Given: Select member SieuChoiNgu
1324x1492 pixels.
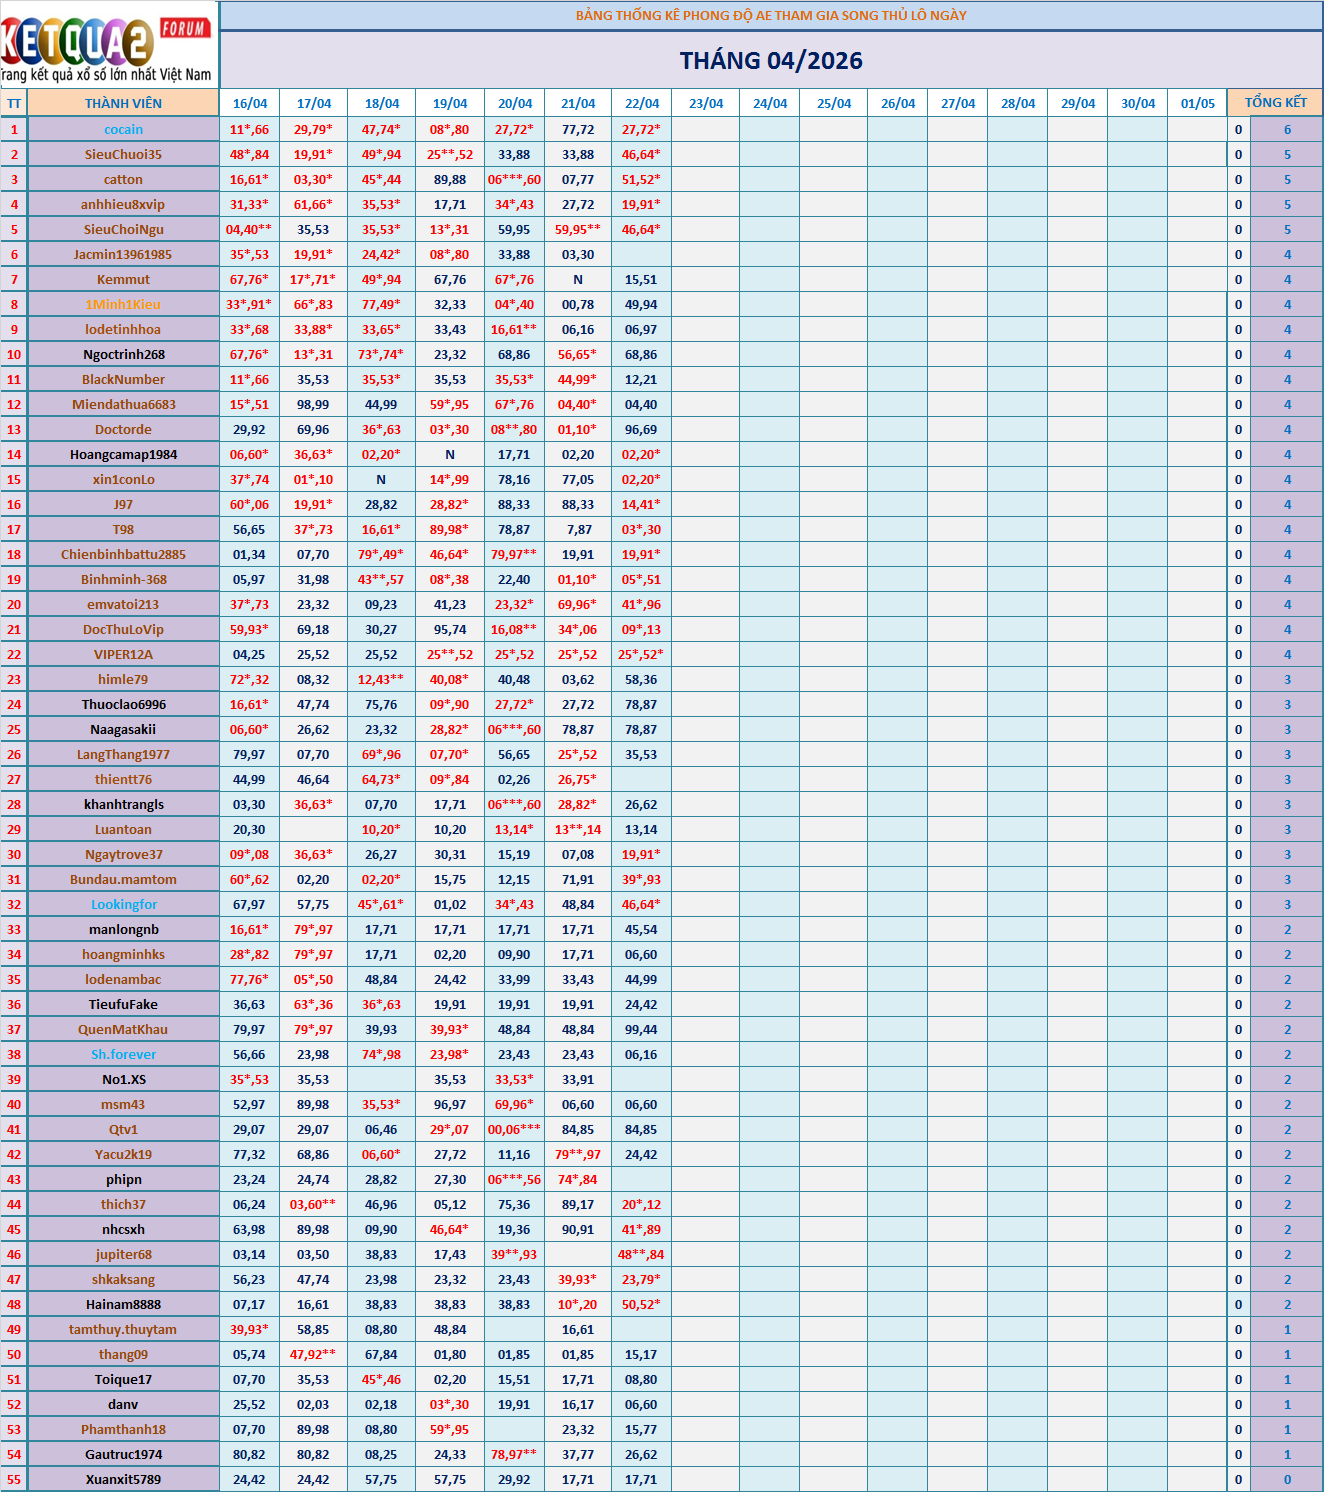Looking at the screenshot, I should tap(123, 229).
